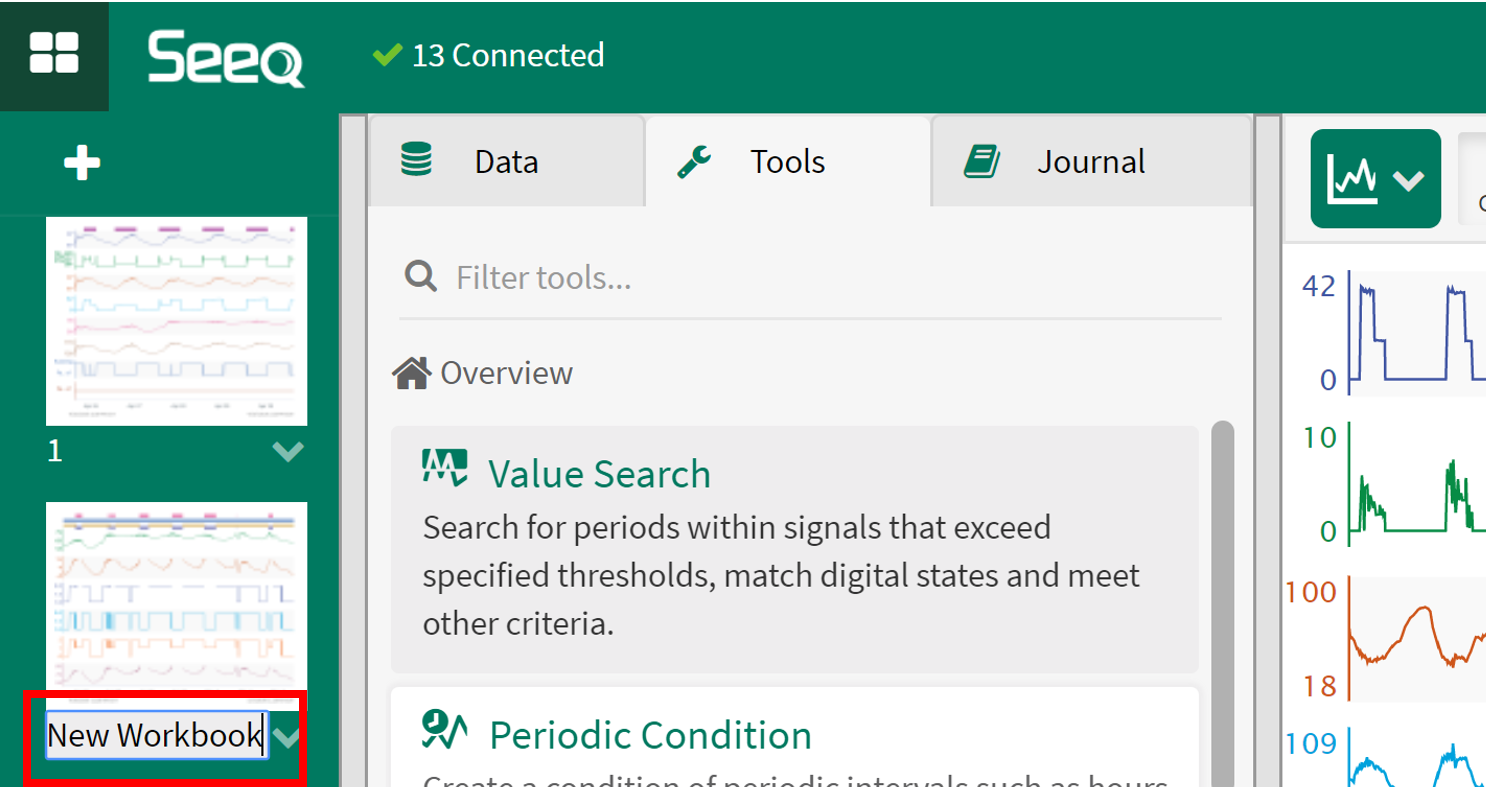Click the Overview home icon

pyautogui.click(x=411, y=374)
